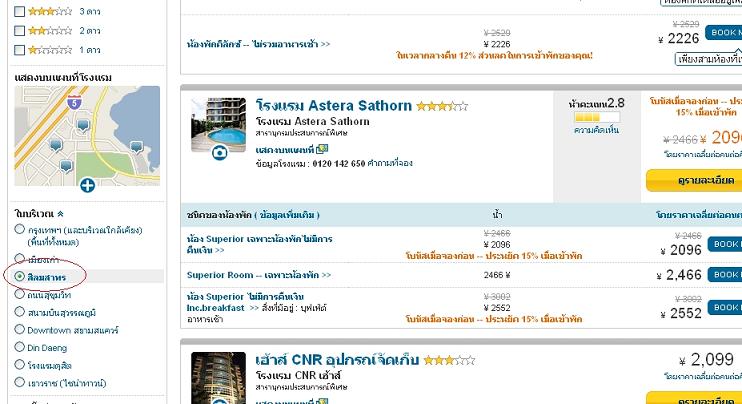
Task: Click the yellow ดูรายละเอียด button for Astera Sathorn
Action: (694, 180)
